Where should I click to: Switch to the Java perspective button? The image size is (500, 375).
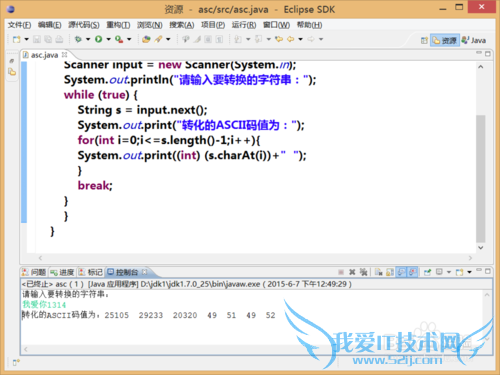(x=474, y=40)
